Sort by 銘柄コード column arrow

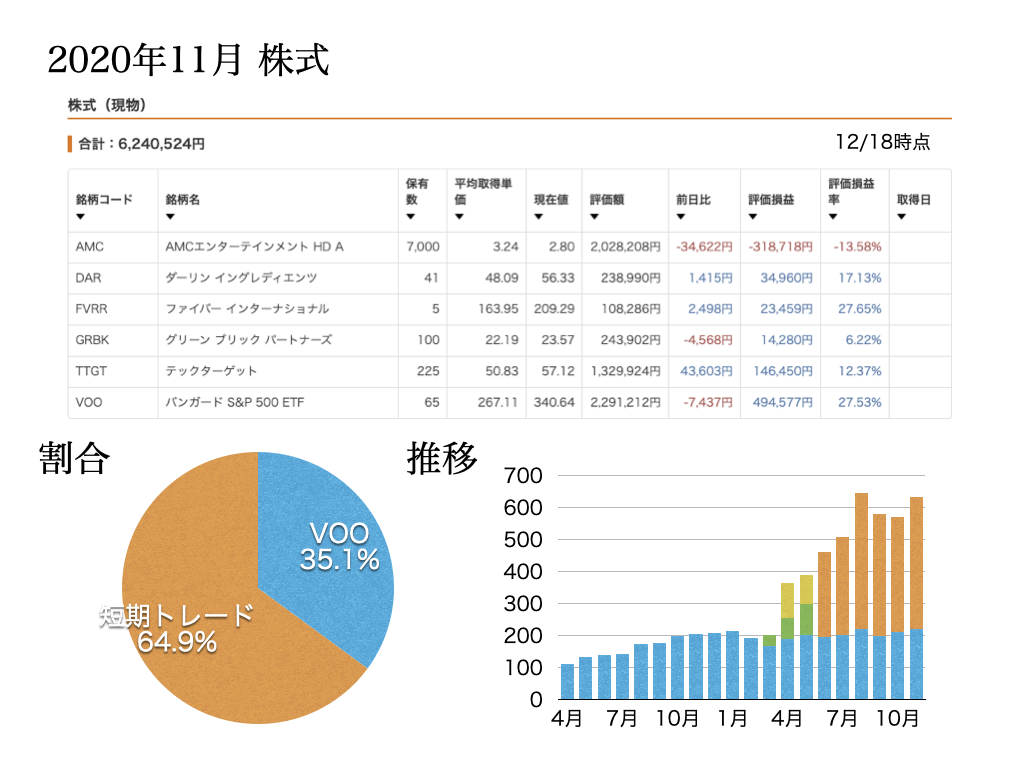80,217
